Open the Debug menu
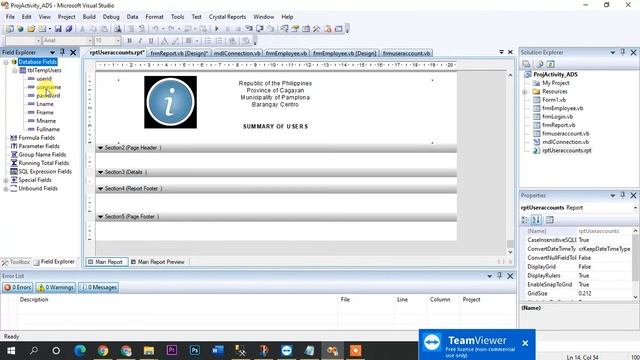This screenshot has height=360, width=640. 111,17
